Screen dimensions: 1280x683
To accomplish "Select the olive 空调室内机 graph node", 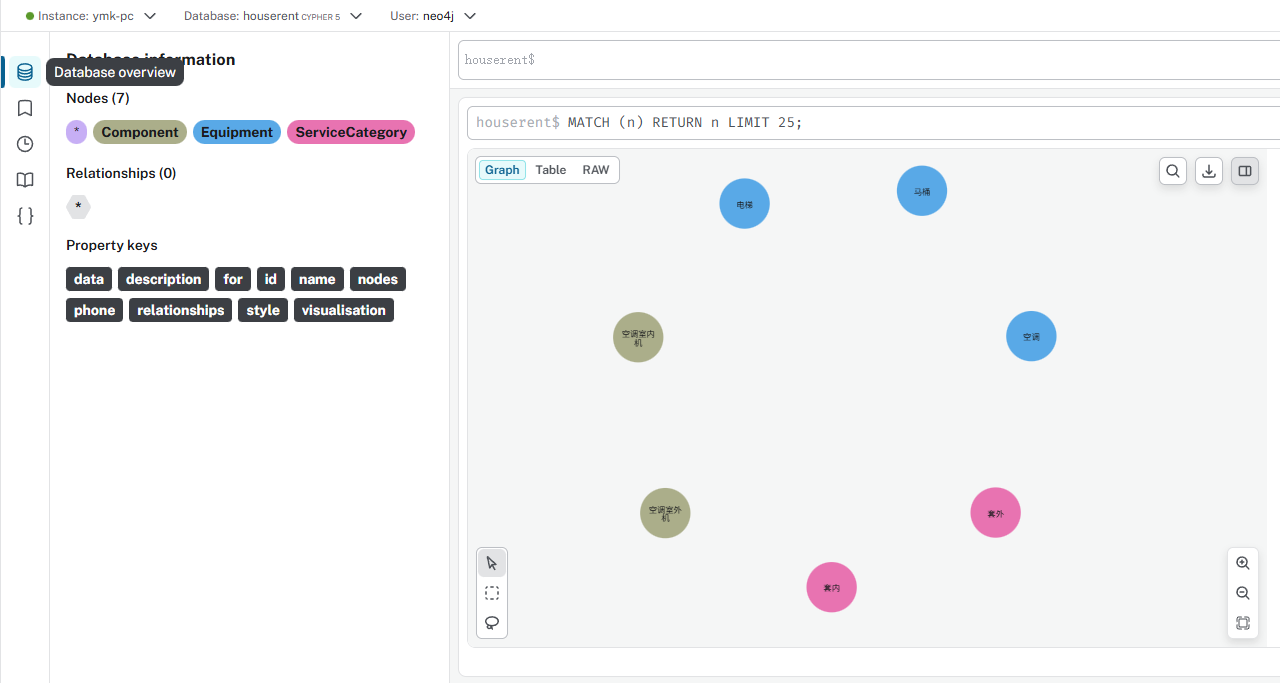I will click(638, 337).
